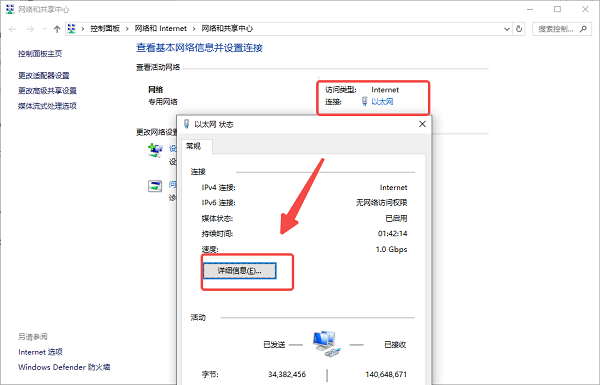Click the 1.0 Gbps speed value

click(x=391, y=250)
